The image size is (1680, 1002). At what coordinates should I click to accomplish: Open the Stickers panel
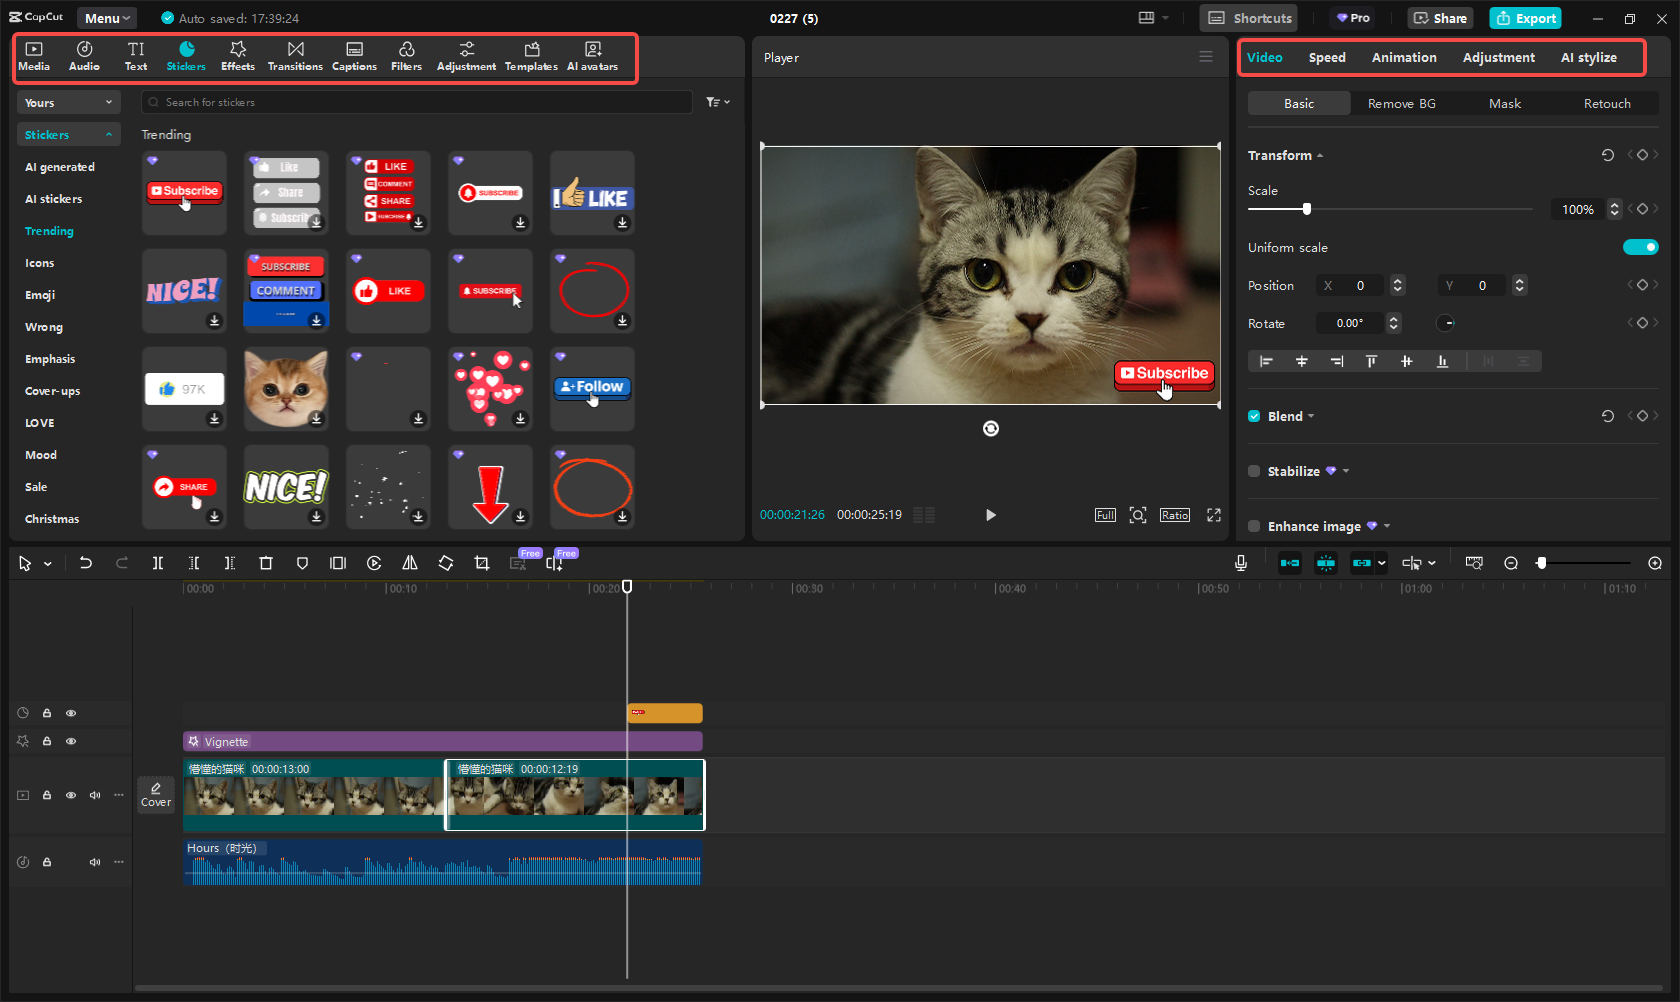point(186,55)
